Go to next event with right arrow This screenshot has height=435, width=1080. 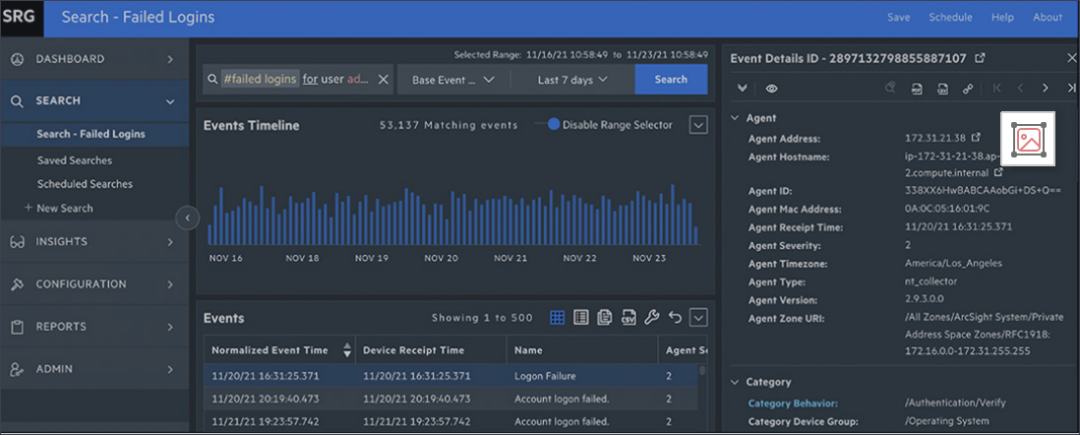(x=1045, y=88)
